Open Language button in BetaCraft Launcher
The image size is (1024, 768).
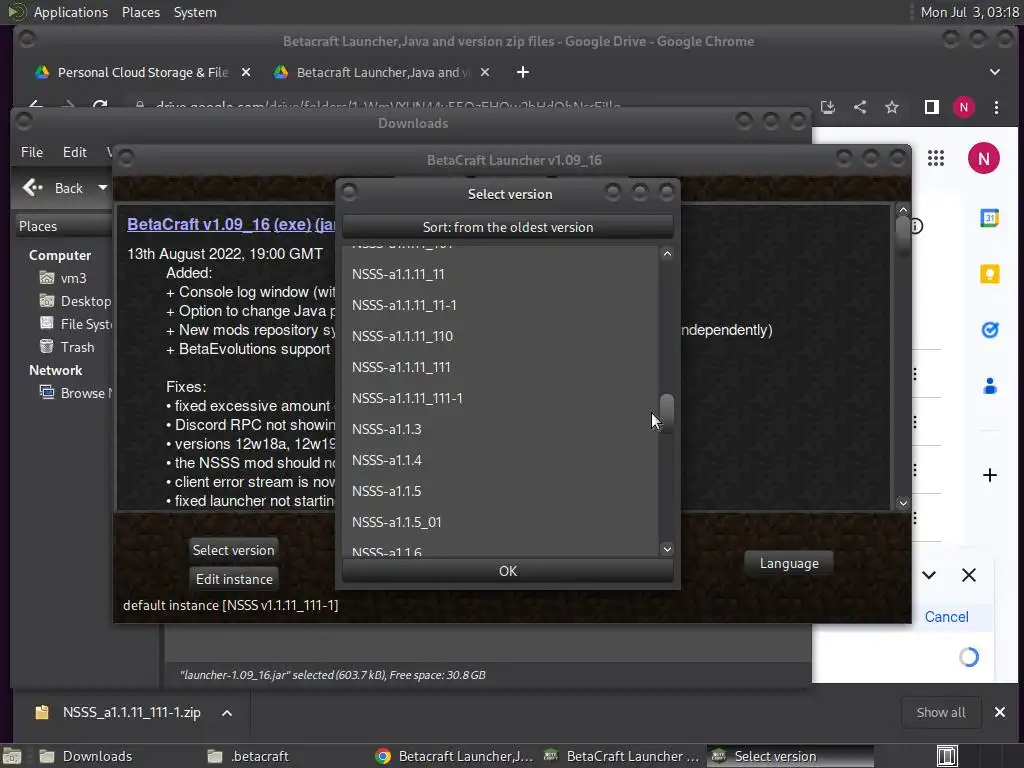789,563
